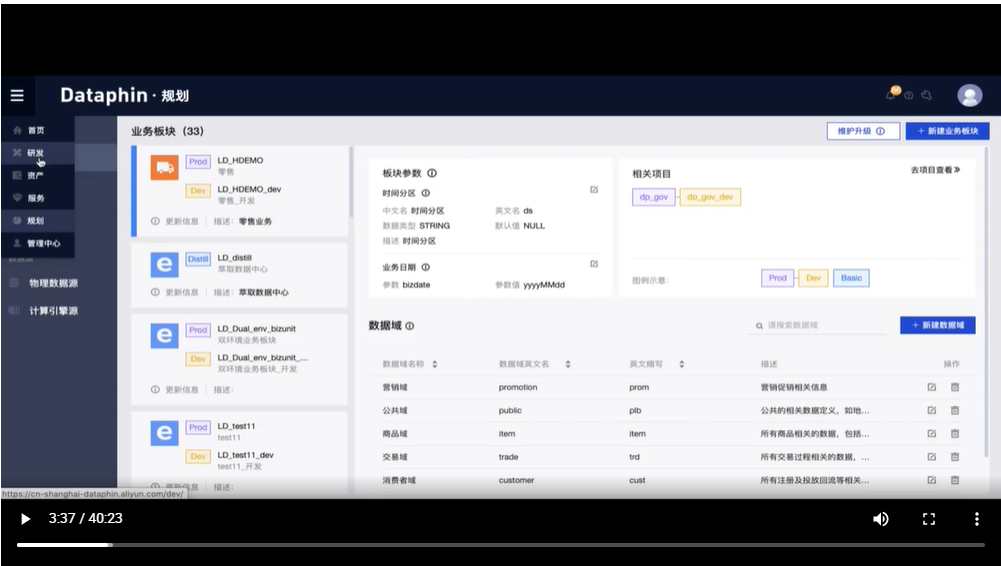
Task: Click the LD_HDEMO truck icon
Action: (164, 167)
